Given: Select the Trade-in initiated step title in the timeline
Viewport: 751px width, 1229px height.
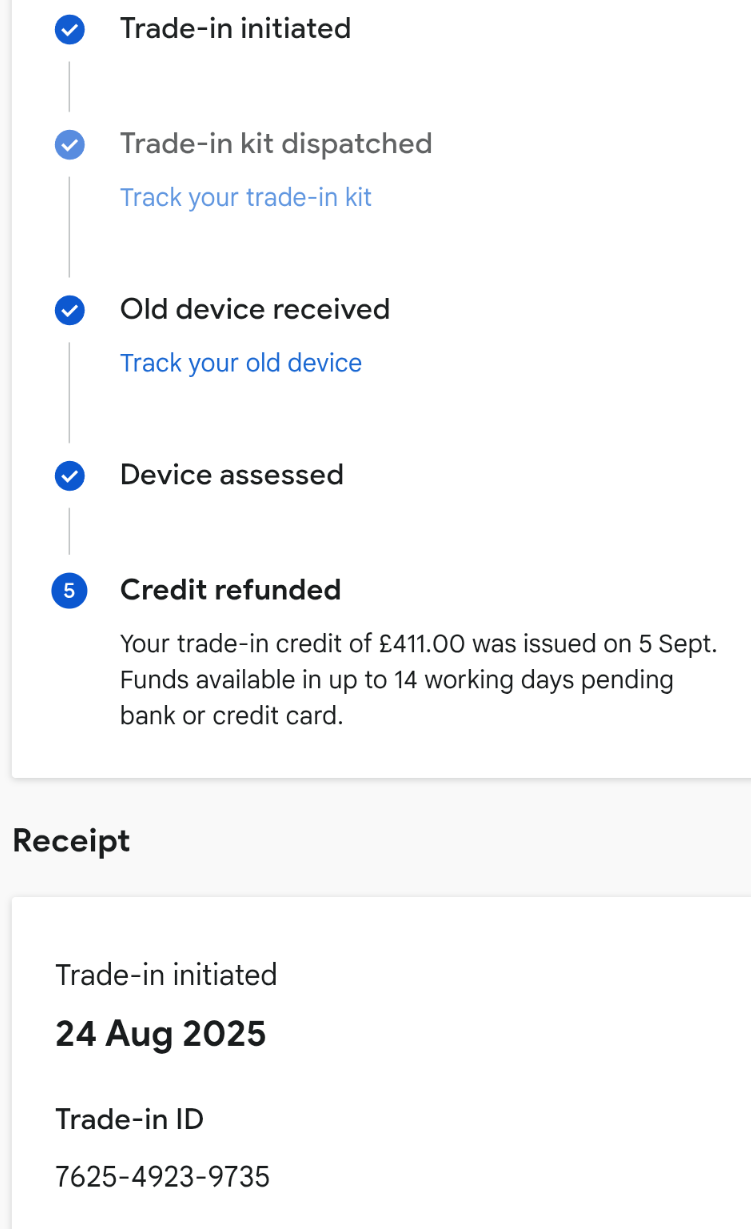Looking at the screenshot, I should [x=235, y=28].
